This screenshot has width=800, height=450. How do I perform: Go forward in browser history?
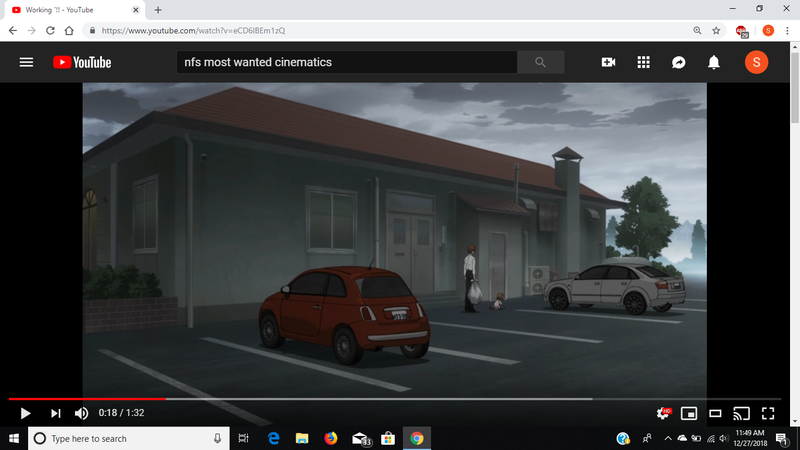click(32, 31)
